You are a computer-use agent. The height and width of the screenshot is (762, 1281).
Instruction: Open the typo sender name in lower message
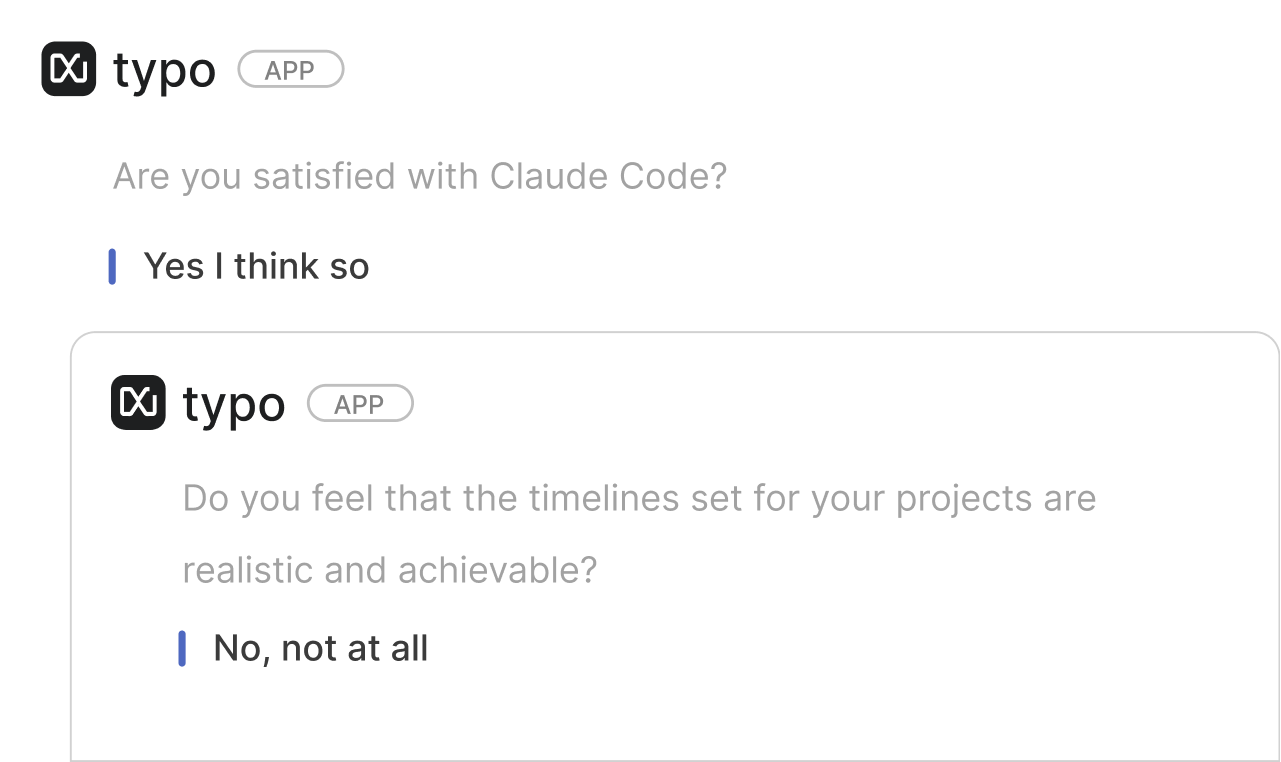pyautogui.click(x=234, y=404)
